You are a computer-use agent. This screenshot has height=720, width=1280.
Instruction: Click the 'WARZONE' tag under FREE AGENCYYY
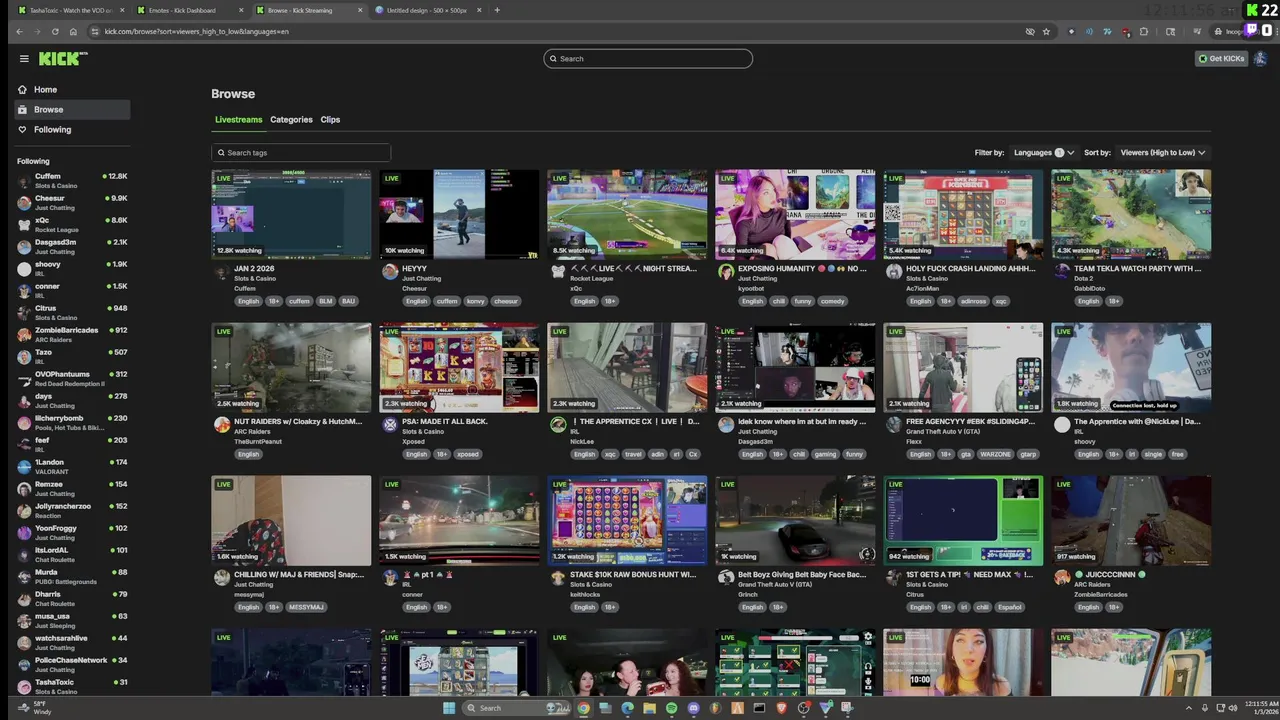click(995, 454)
